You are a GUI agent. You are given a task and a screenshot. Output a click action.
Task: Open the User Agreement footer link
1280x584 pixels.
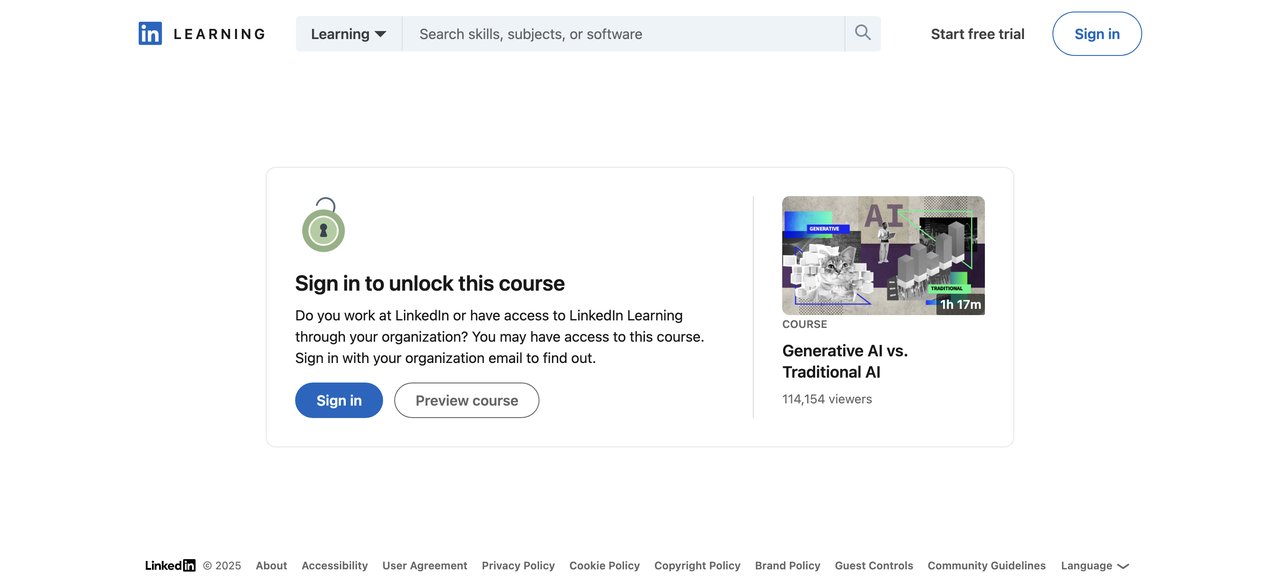click(x=425, y=566)
